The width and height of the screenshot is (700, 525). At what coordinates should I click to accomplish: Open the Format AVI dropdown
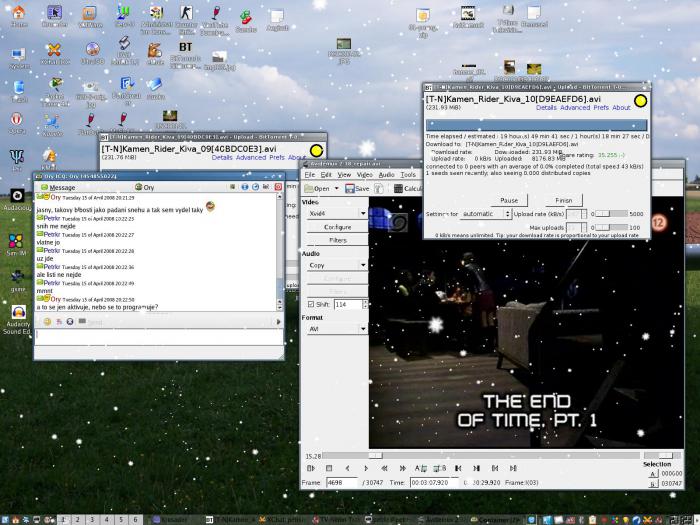point(337,329)
